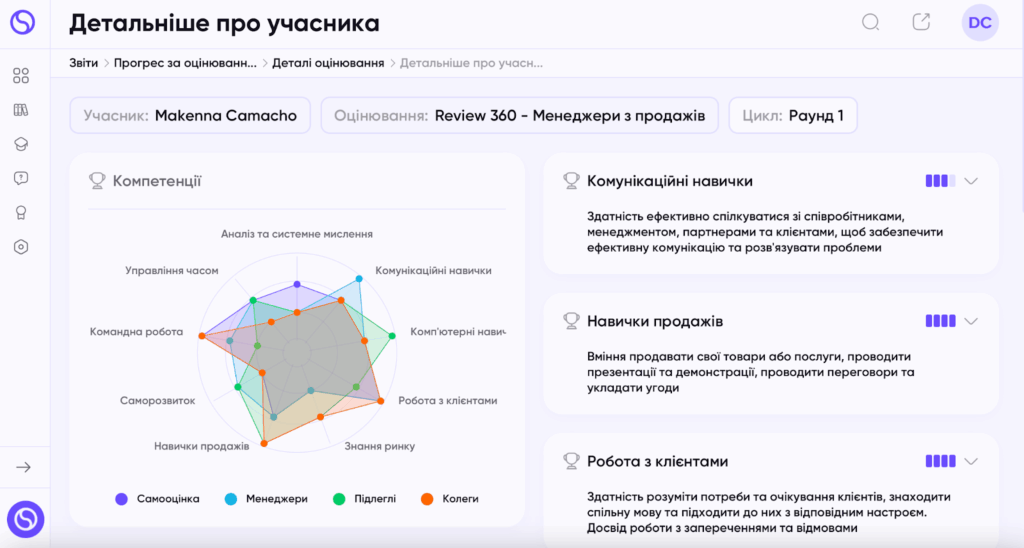
Task: Click trophy icon beside Компетенції heading
Action: click(97, 181)
